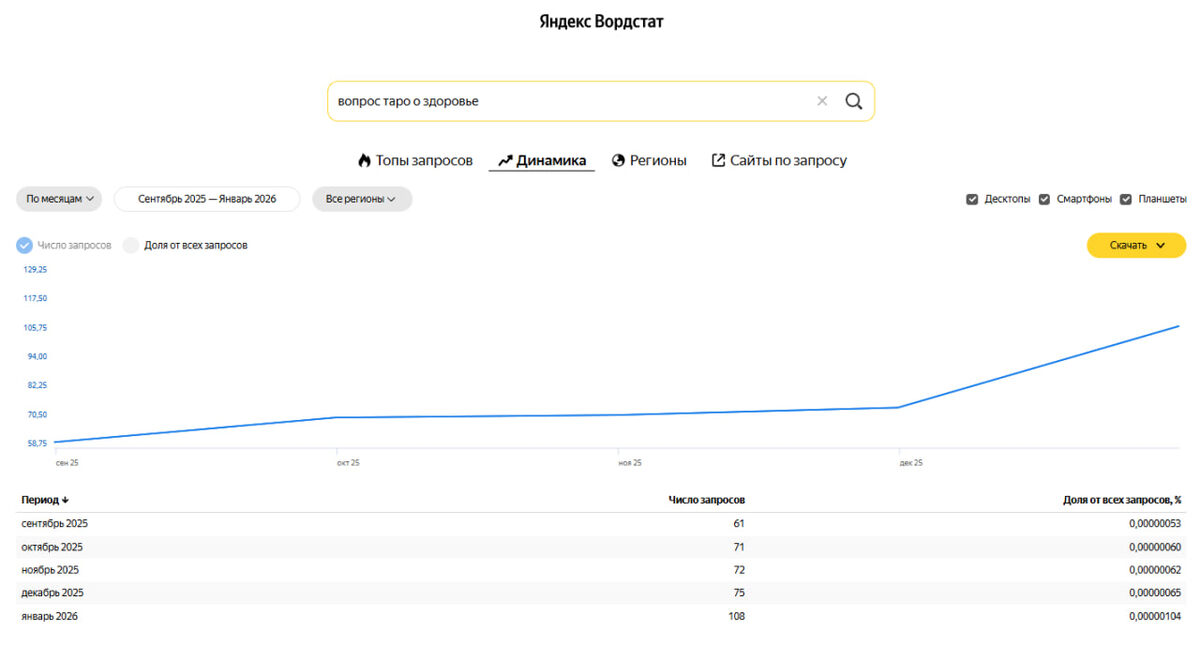Click the октябрь 2025 row label
1200x646 pixels.
(52, 547)
